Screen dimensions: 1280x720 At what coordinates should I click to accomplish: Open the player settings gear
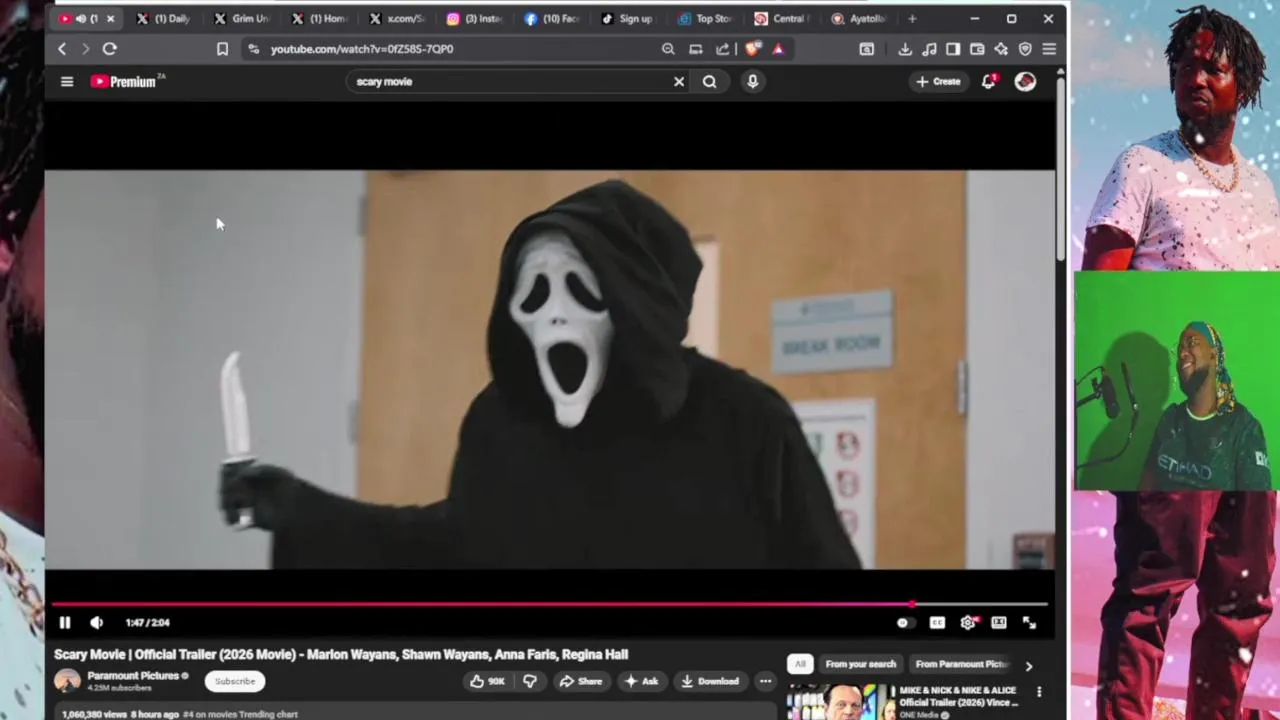tap(968, 623)
